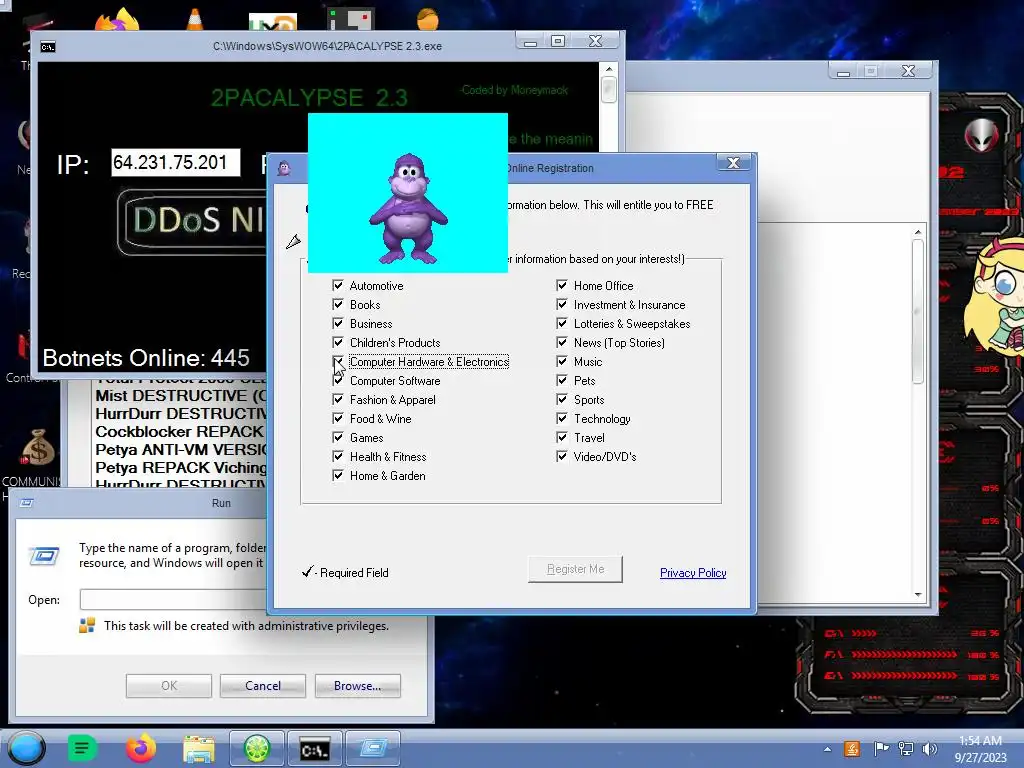Viewport: 1024px width, 768px height.
Task: Click the console icon in 2PACALYPSE title bar
Action: click(48, 46)
